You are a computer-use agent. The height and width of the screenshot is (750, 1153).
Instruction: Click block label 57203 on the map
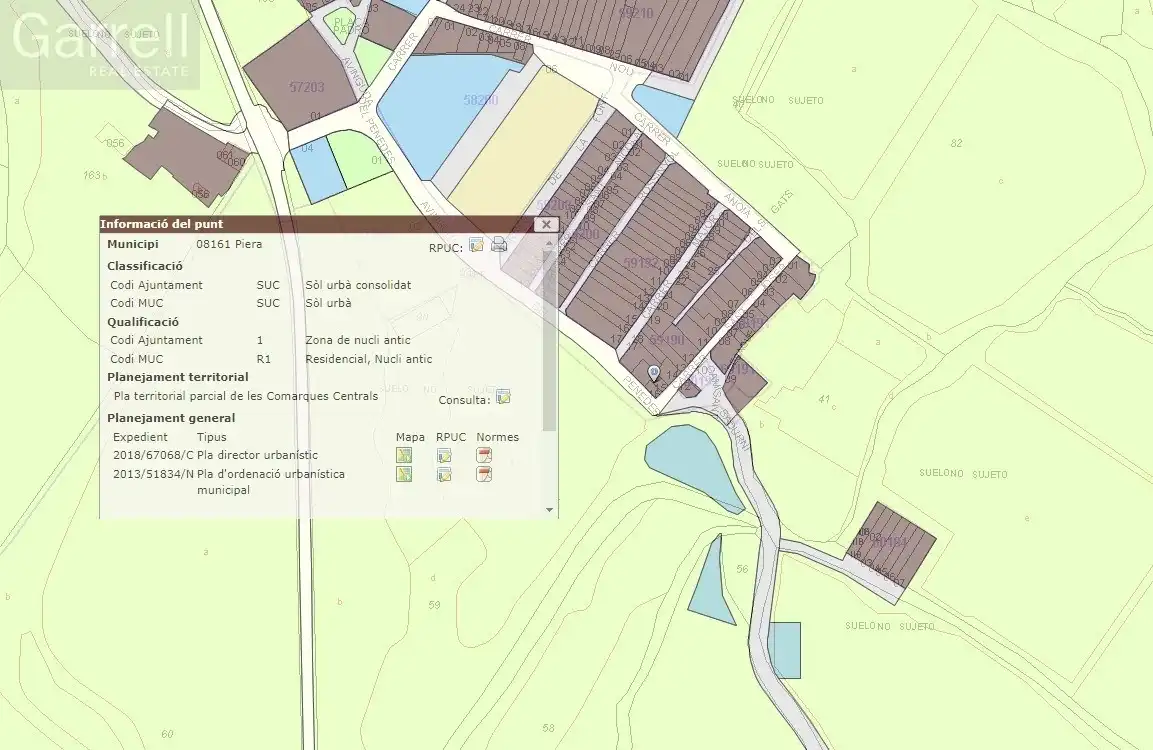point(307,87)
